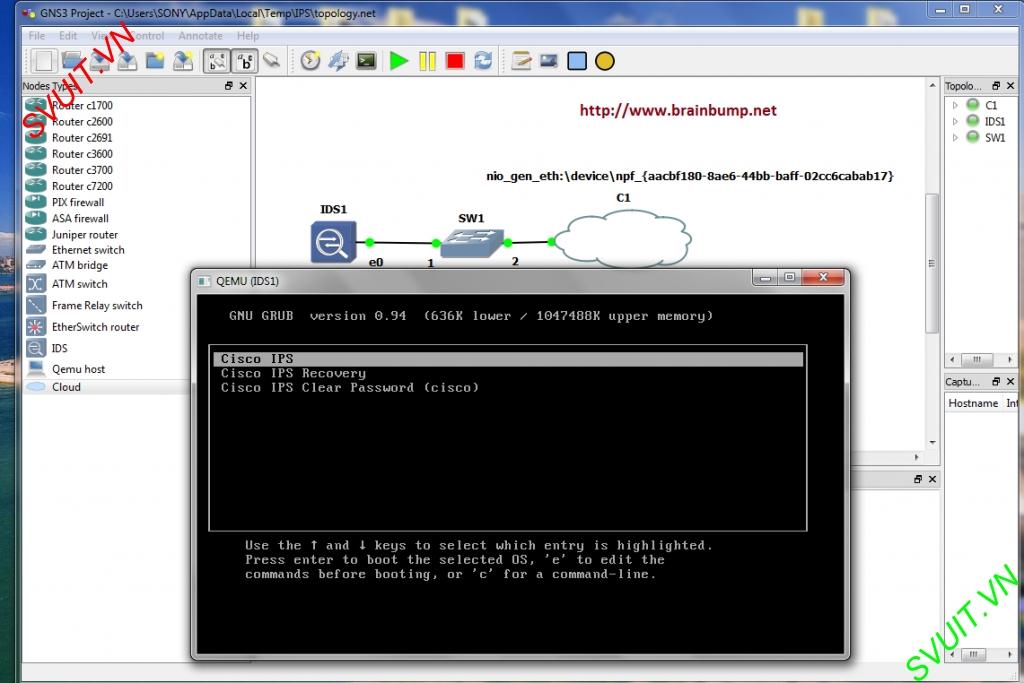Open the brainbump.net link note
The height and width of the screenshot is (683, 1024).
click(678, 110)
